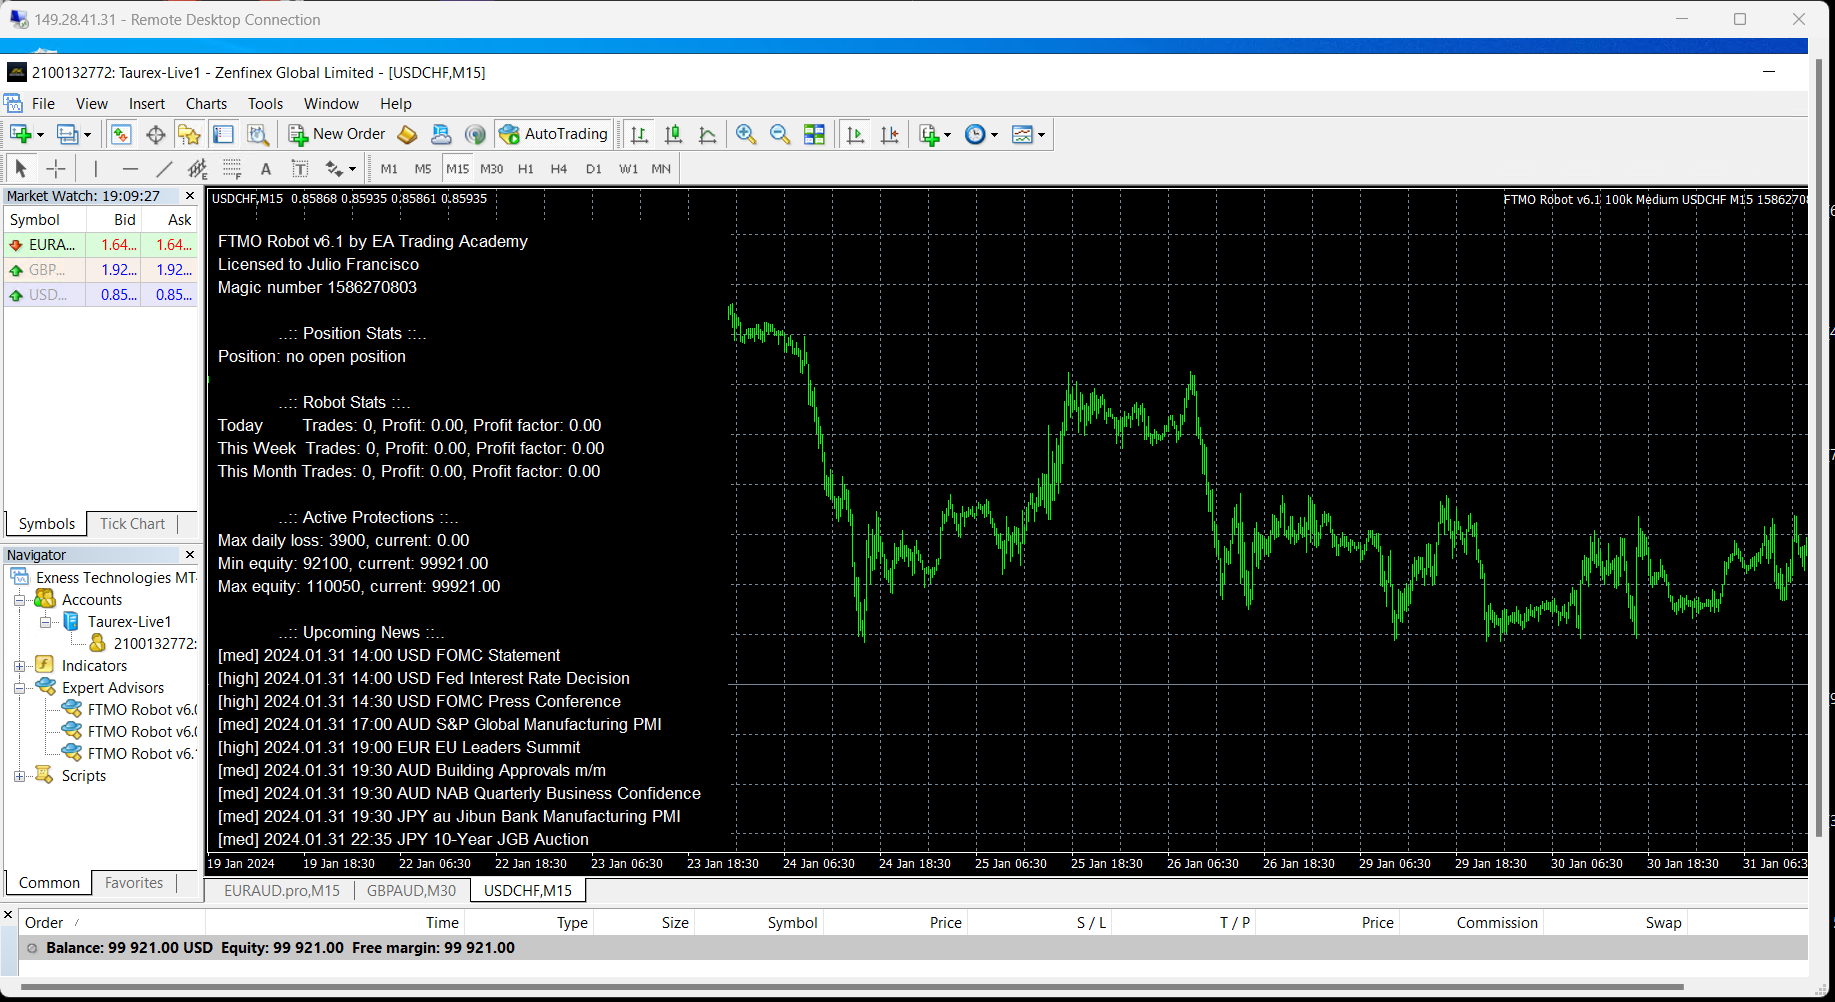This screenshot has height=1002, width=1835.
Task: Switch to the Tick Chart tab
Action: (132, 524)
